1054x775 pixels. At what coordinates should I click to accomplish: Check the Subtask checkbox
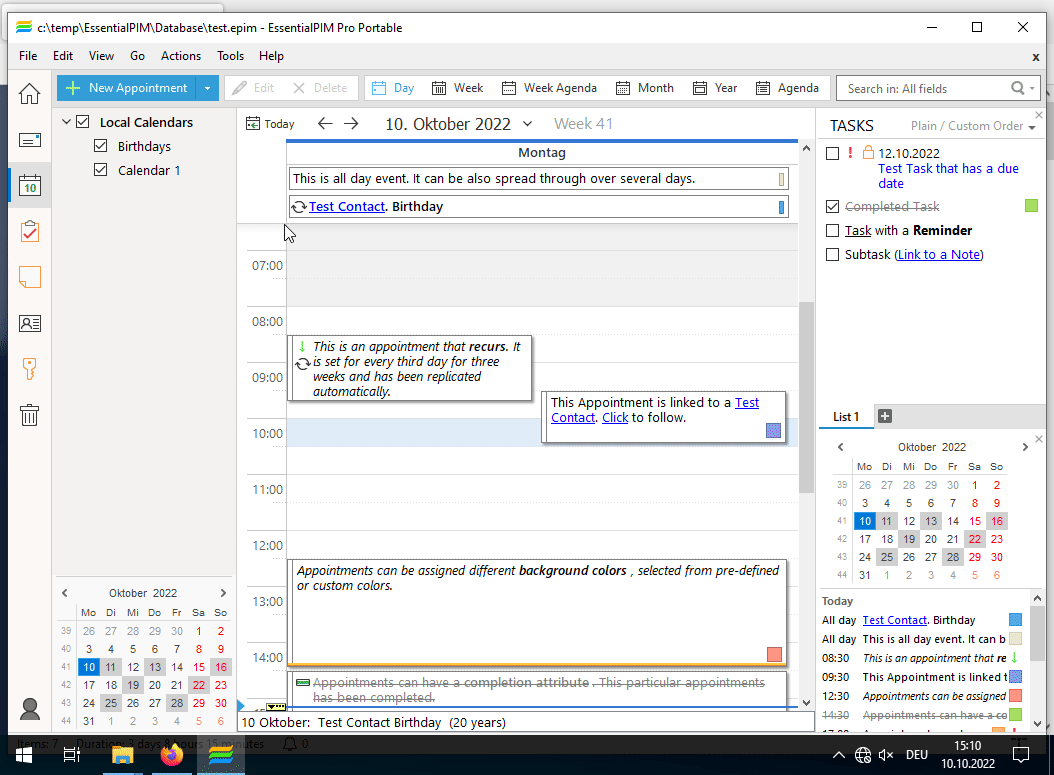[832, 255]
